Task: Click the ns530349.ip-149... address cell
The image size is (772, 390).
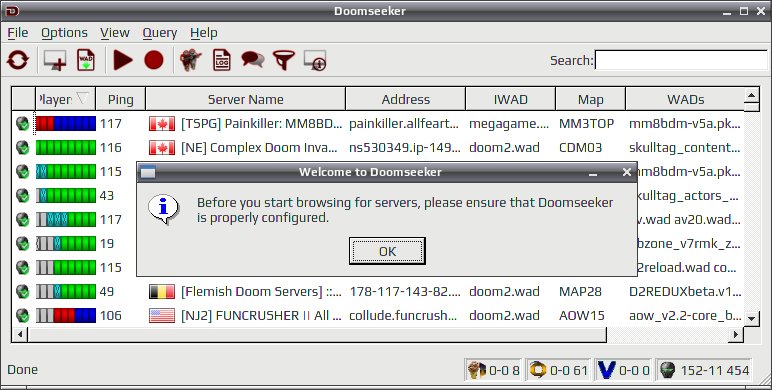Action: point(405,148)
